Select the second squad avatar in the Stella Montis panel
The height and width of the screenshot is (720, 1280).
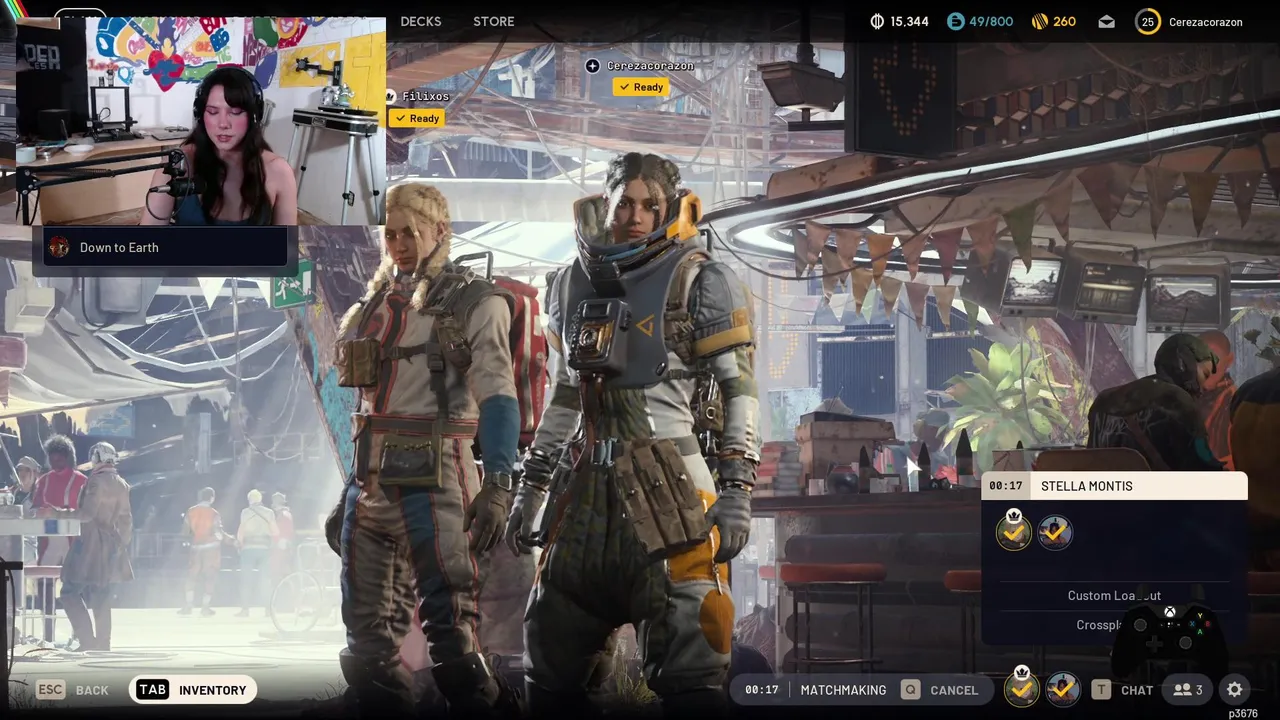(1055, 533)
